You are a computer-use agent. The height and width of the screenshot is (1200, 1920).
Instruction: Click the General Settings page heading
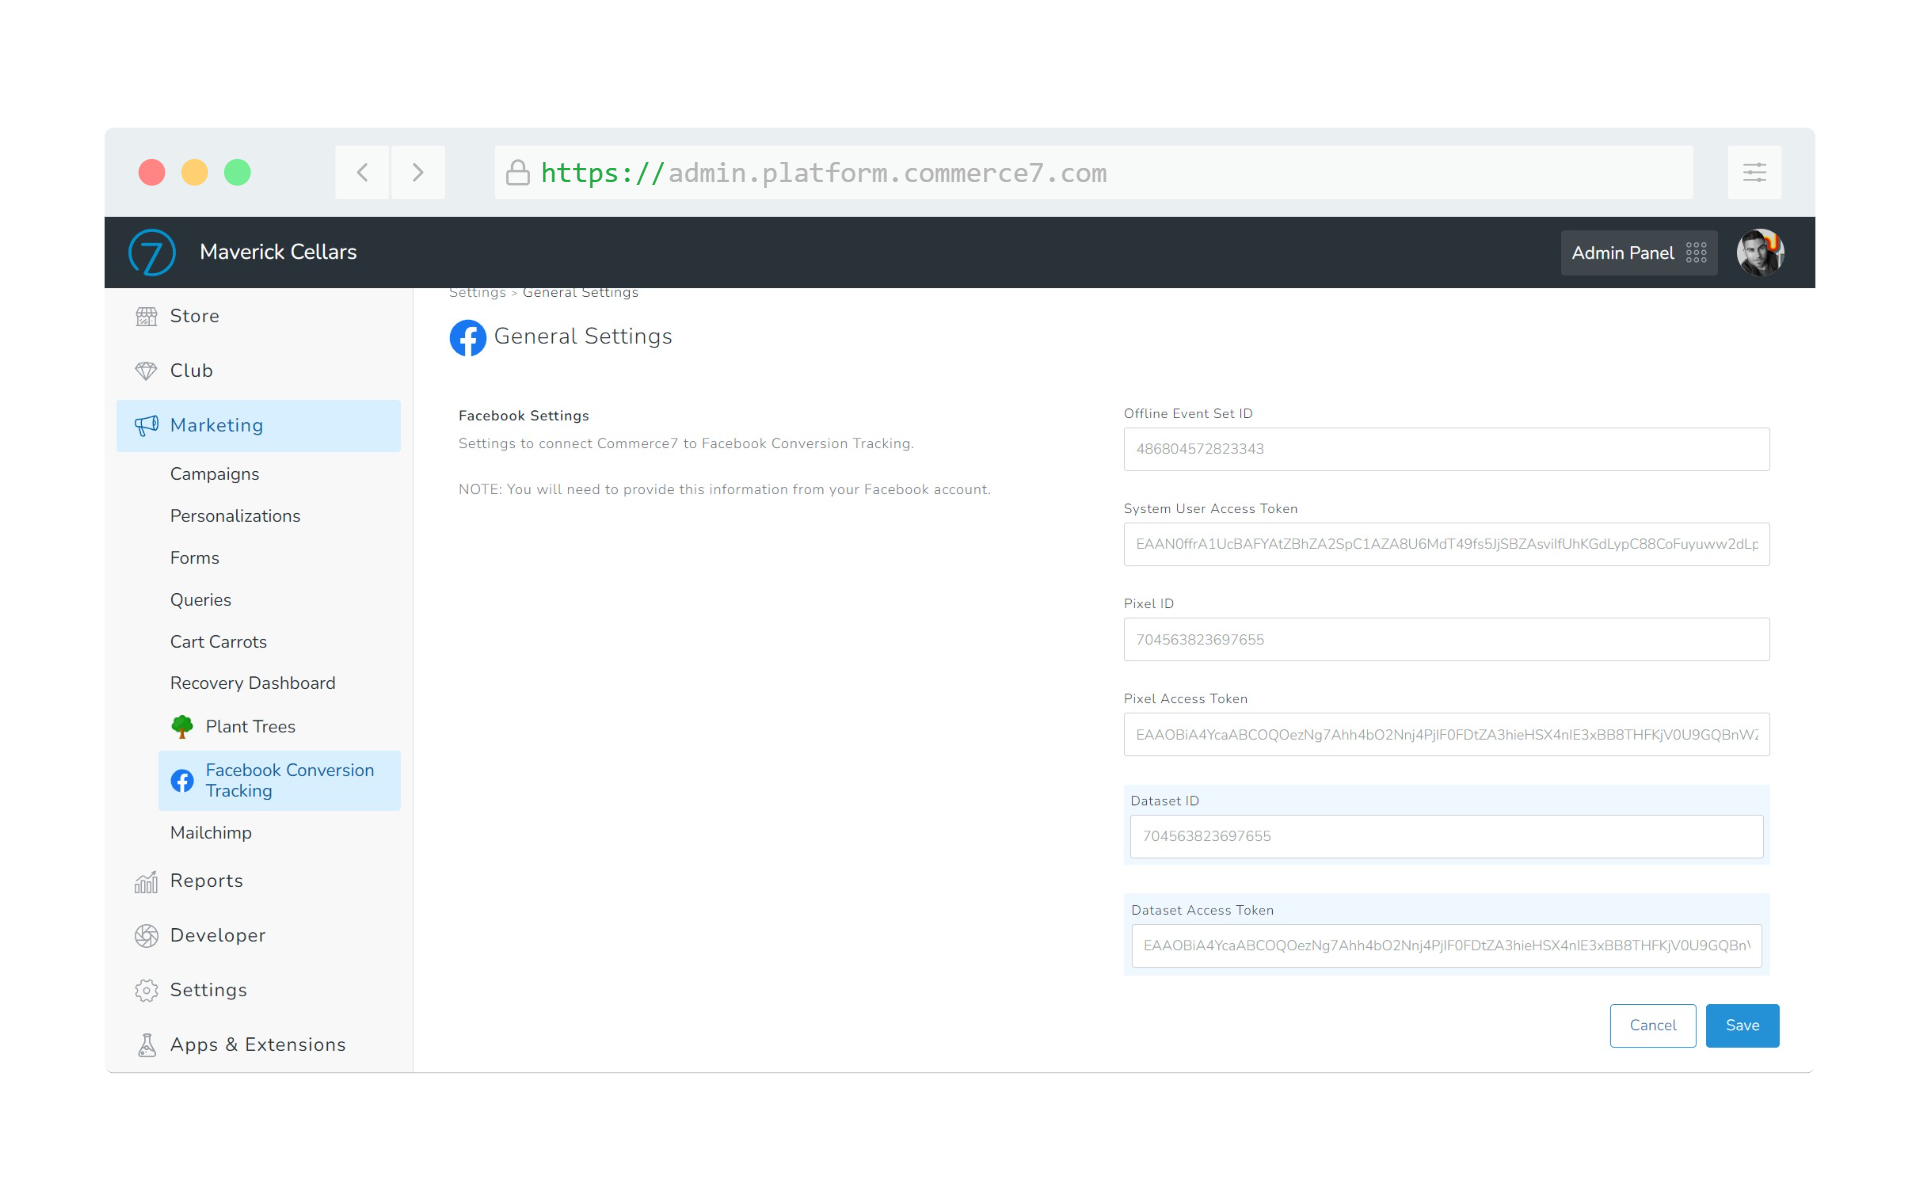click(x=583, y=337)
